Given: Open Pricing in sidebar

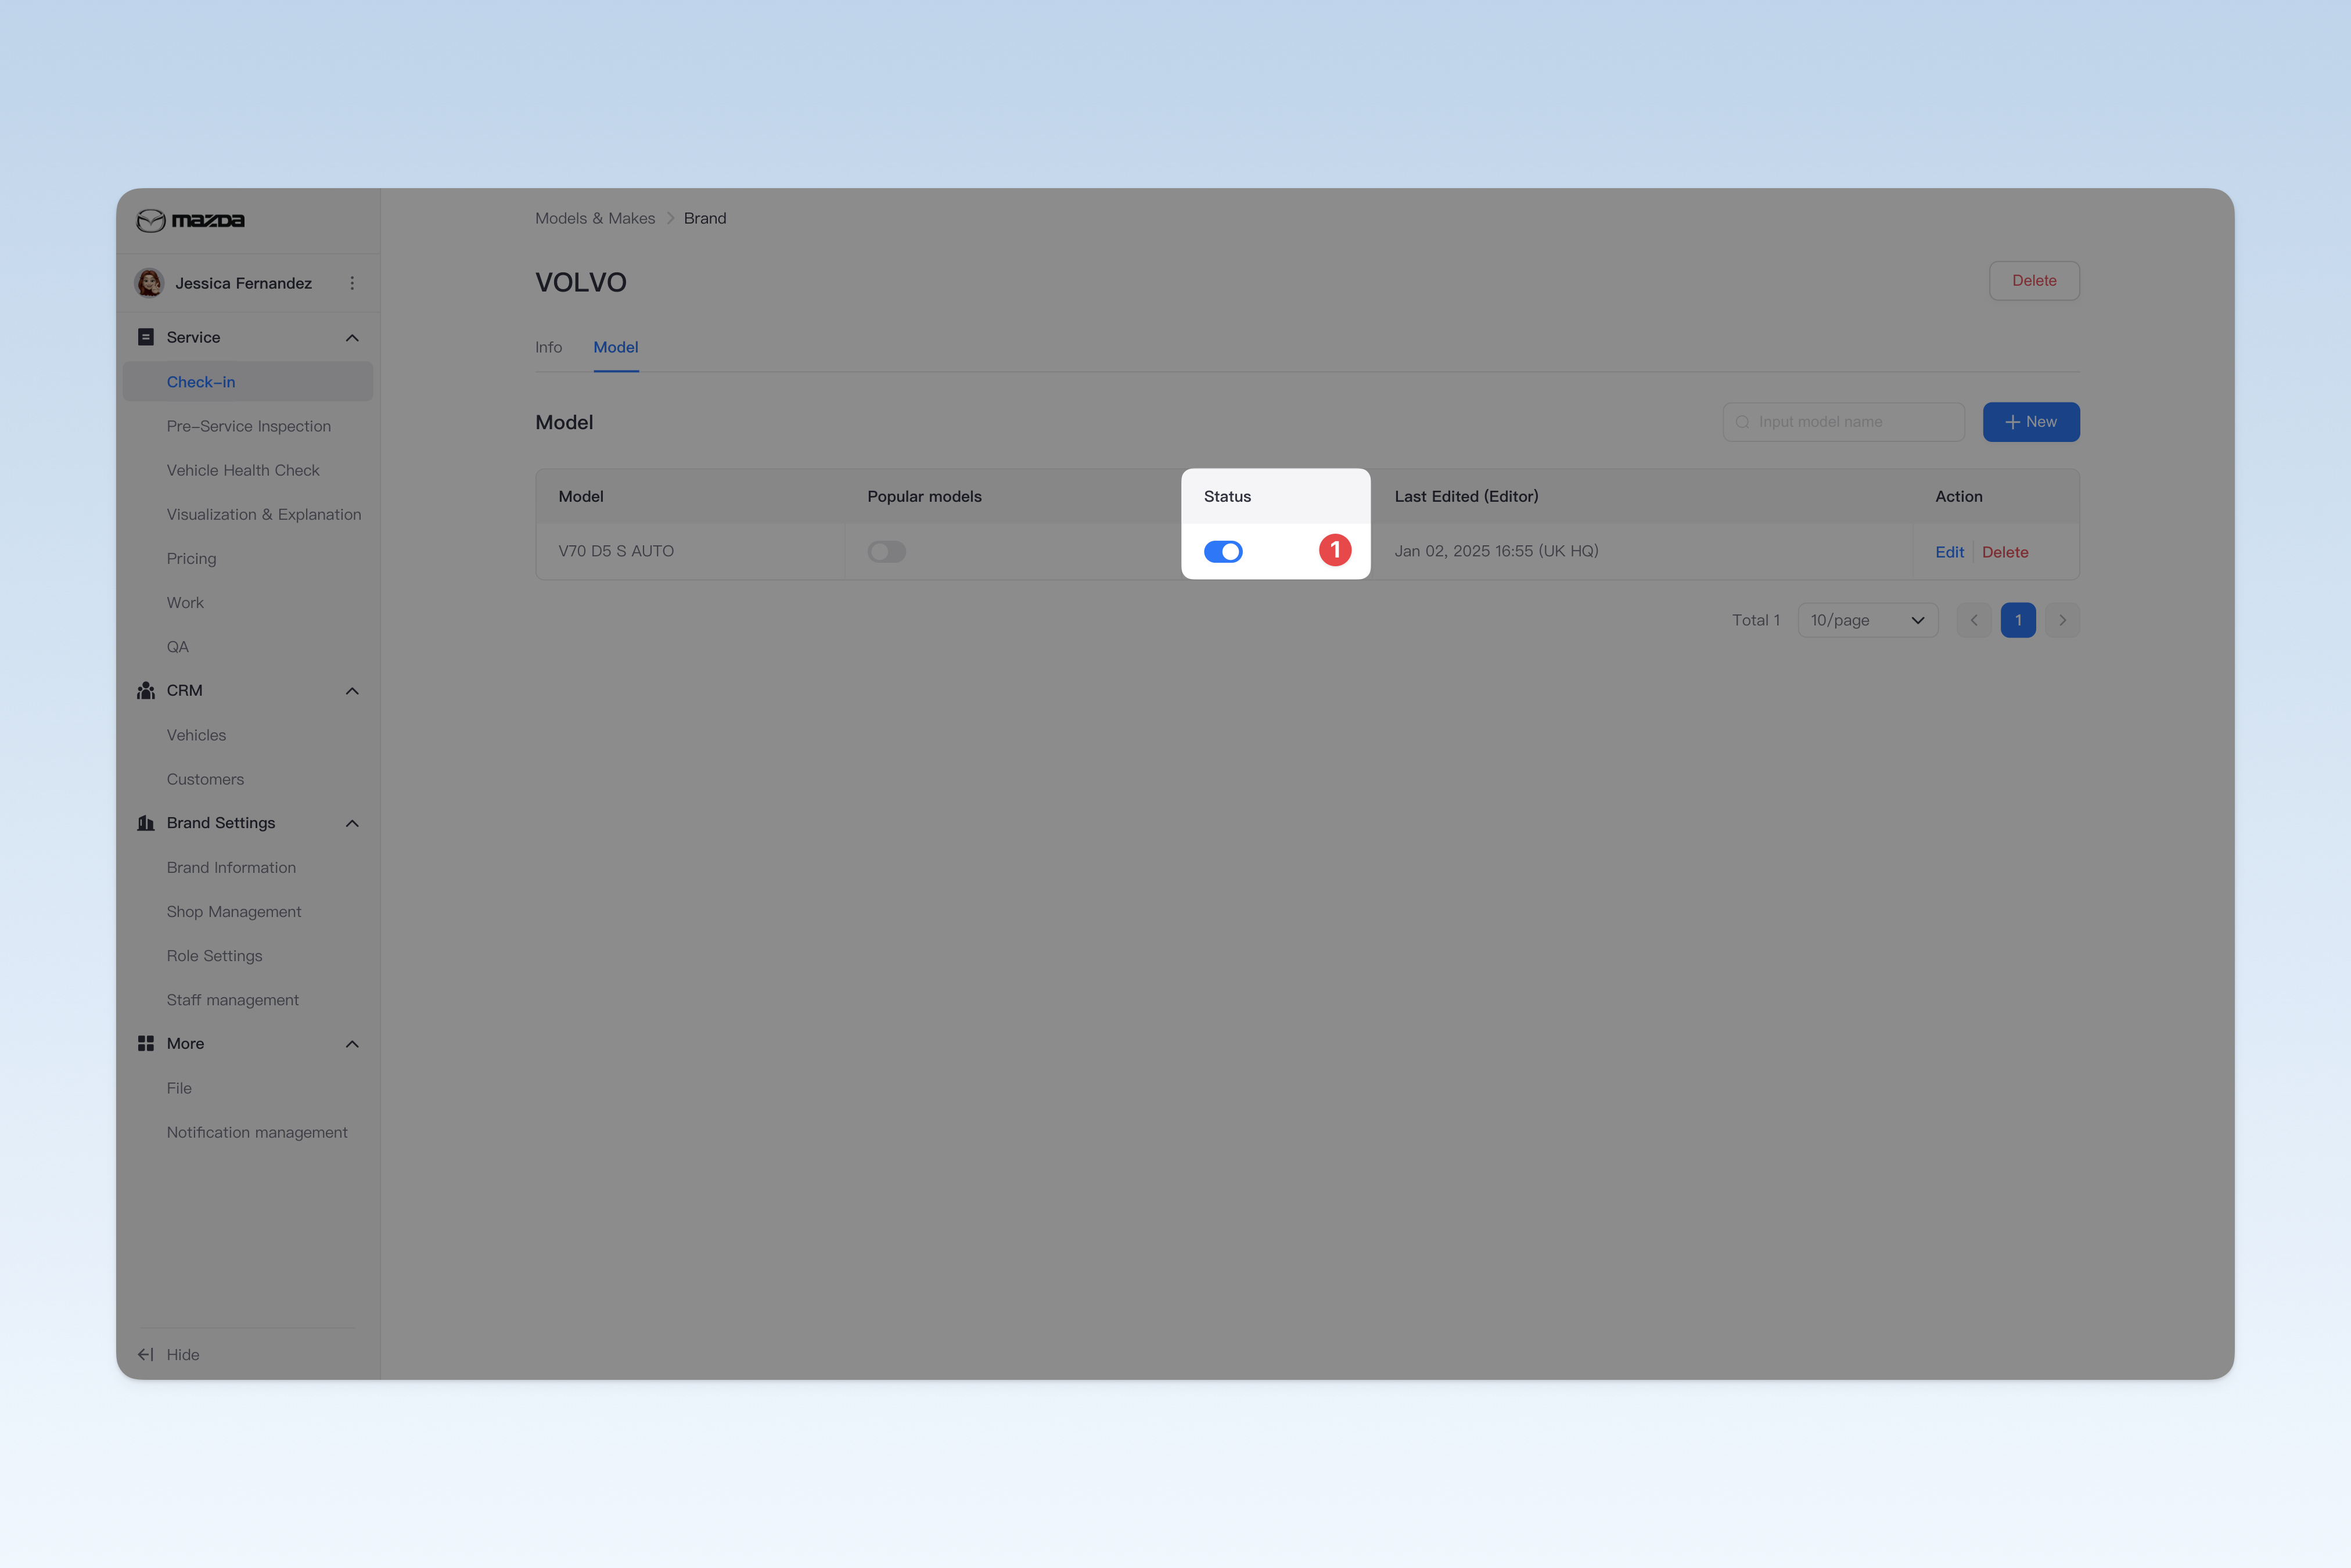Looking at the screenshot, I should tap(191, 558).
